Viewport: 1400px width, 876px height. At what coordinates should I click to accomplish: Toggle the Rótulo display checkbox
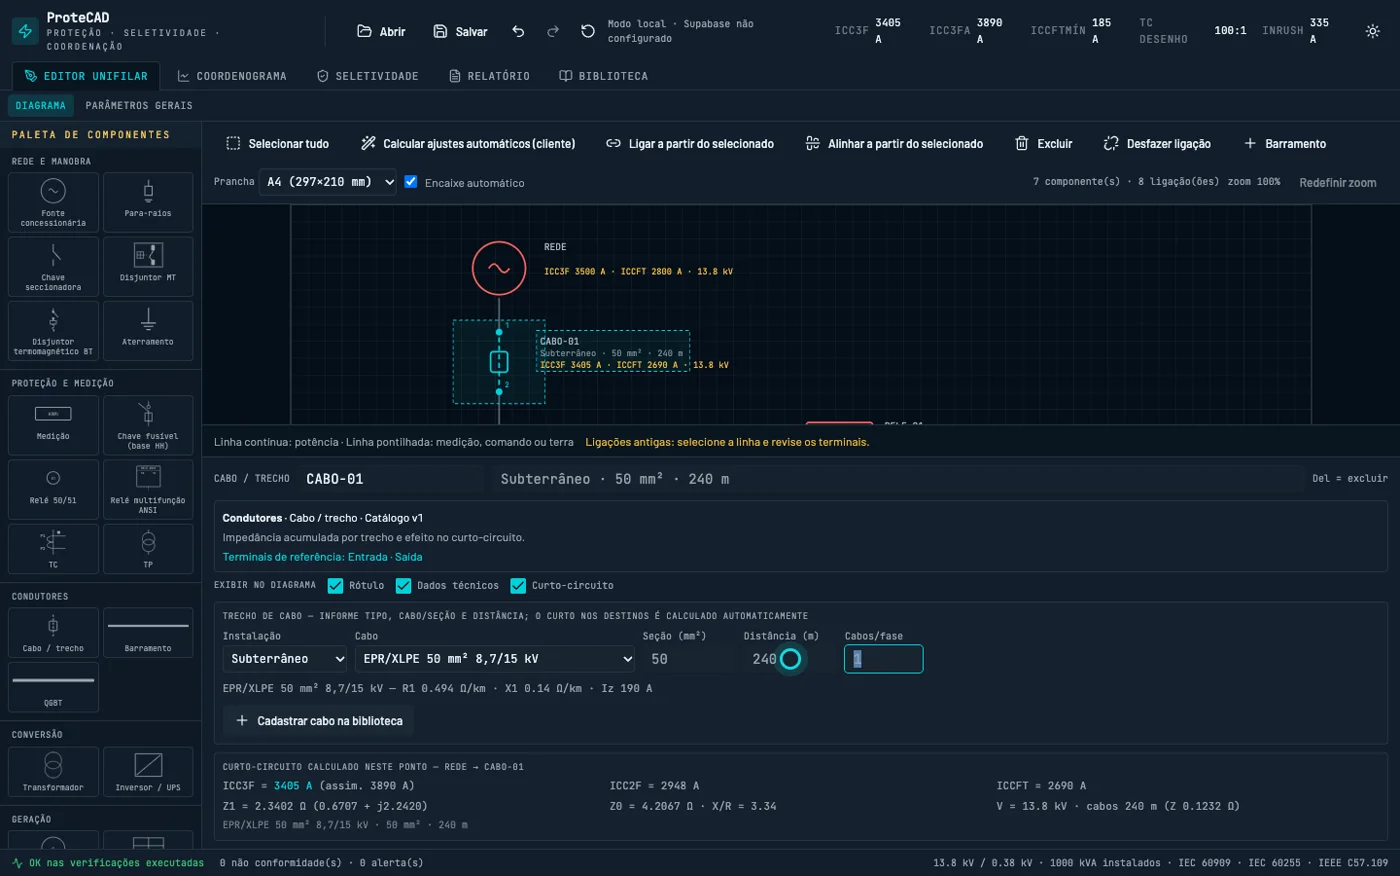tap(335, 586)
